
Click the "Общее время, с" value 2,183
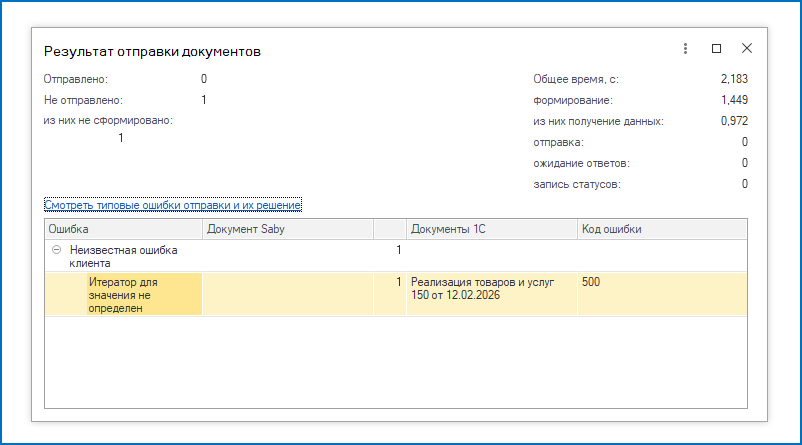click(733, 79)
